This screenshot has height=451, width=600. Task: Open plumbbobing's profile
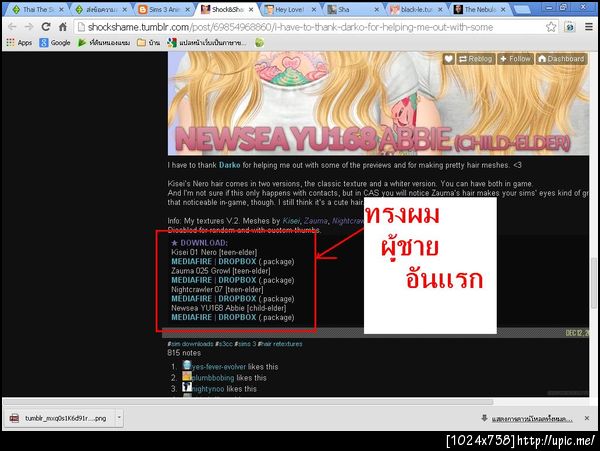click(x=213, y=378)
